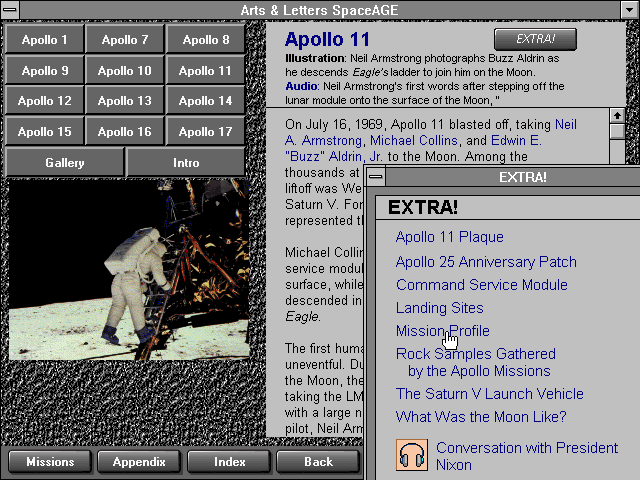Screen dimensions: 640x480
Task: Click the EXTRA! button beside Apollo 11 heading
Action: [x=535, y=39]
